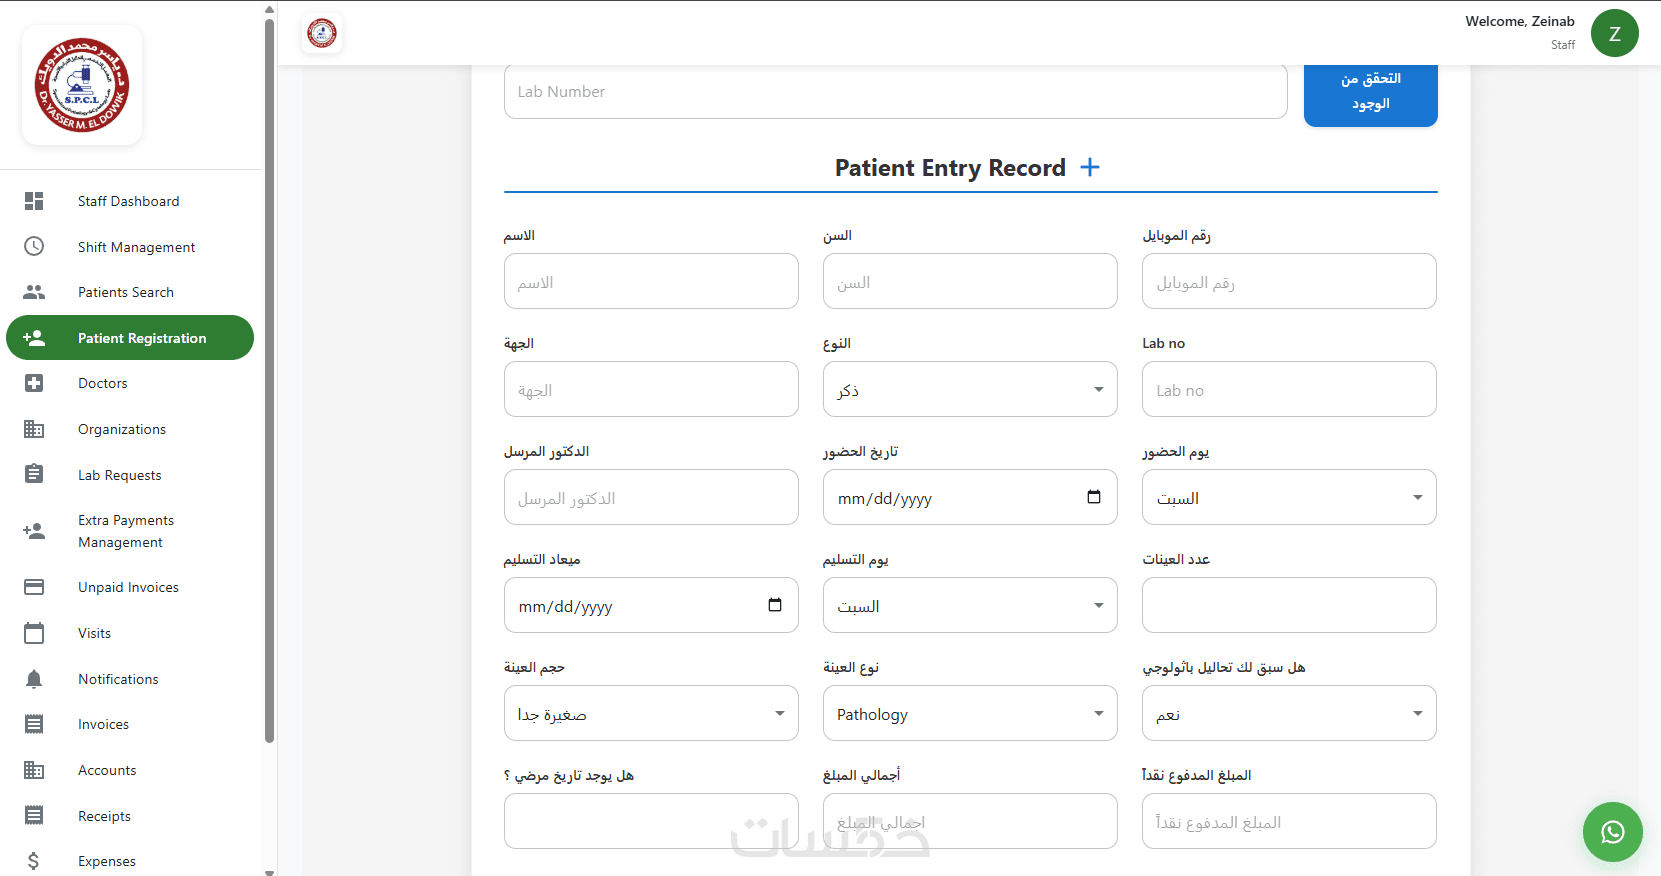Click the Extra Payments Management link
Viewport: 1661px width, 876px height.
pyautogui.click(x=126, y=531)
